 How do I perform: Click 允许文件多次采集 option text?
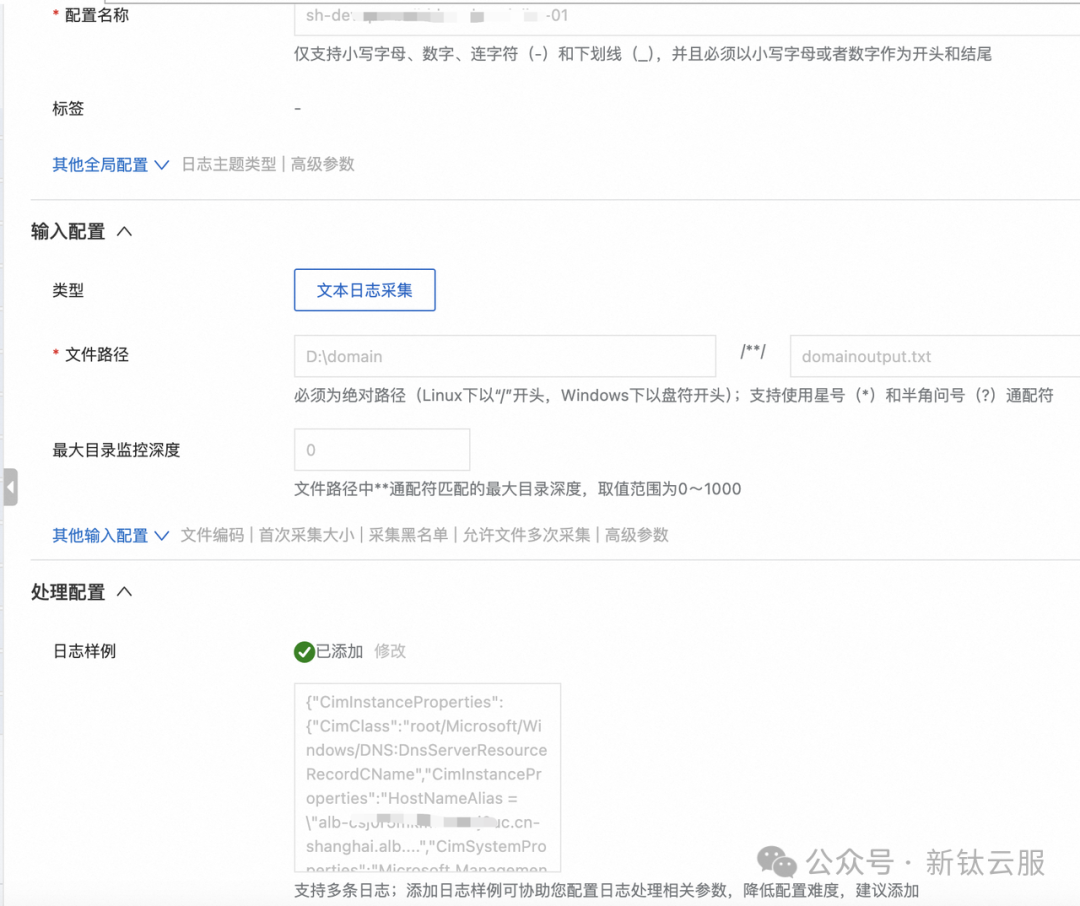pos(526,535)
